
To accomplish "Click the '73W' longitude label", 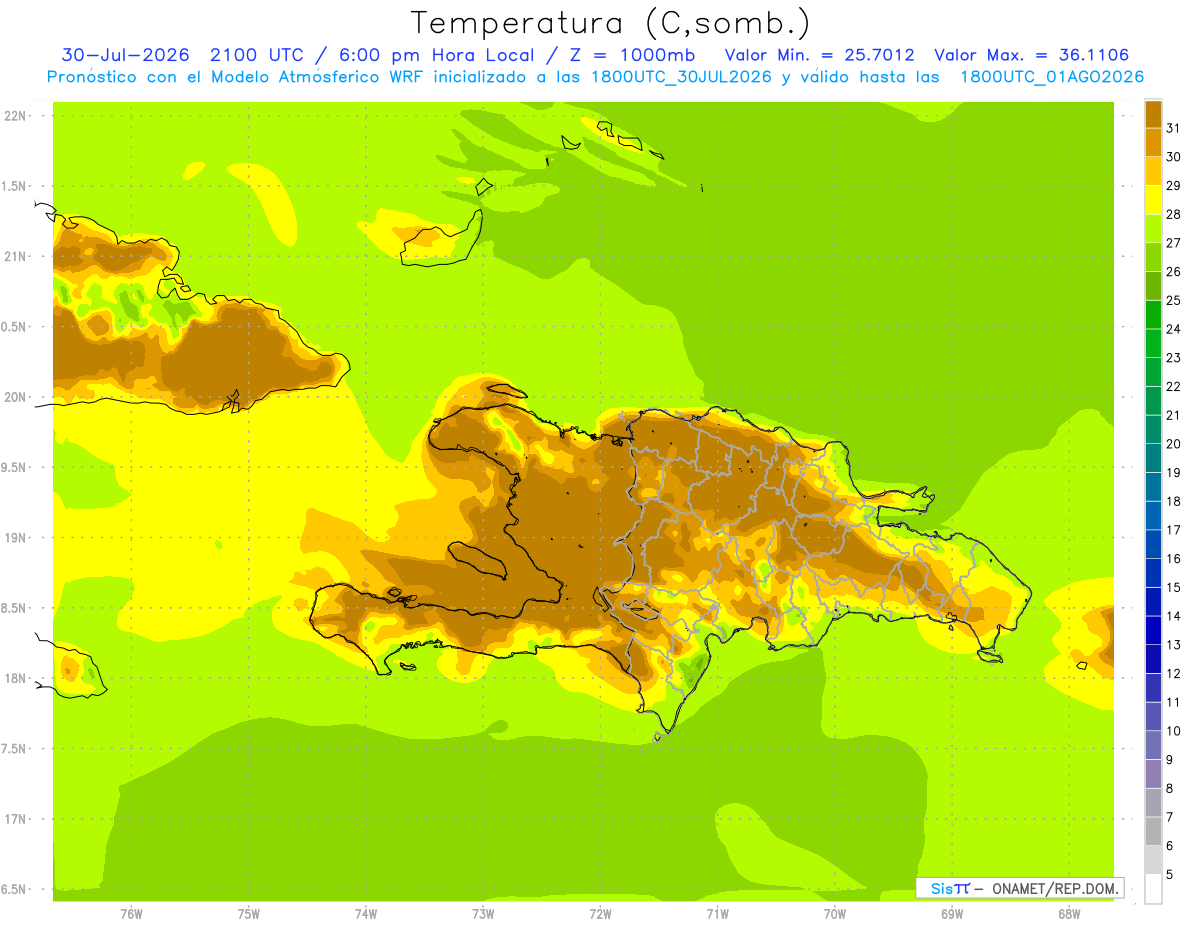I will click(483, 914).
